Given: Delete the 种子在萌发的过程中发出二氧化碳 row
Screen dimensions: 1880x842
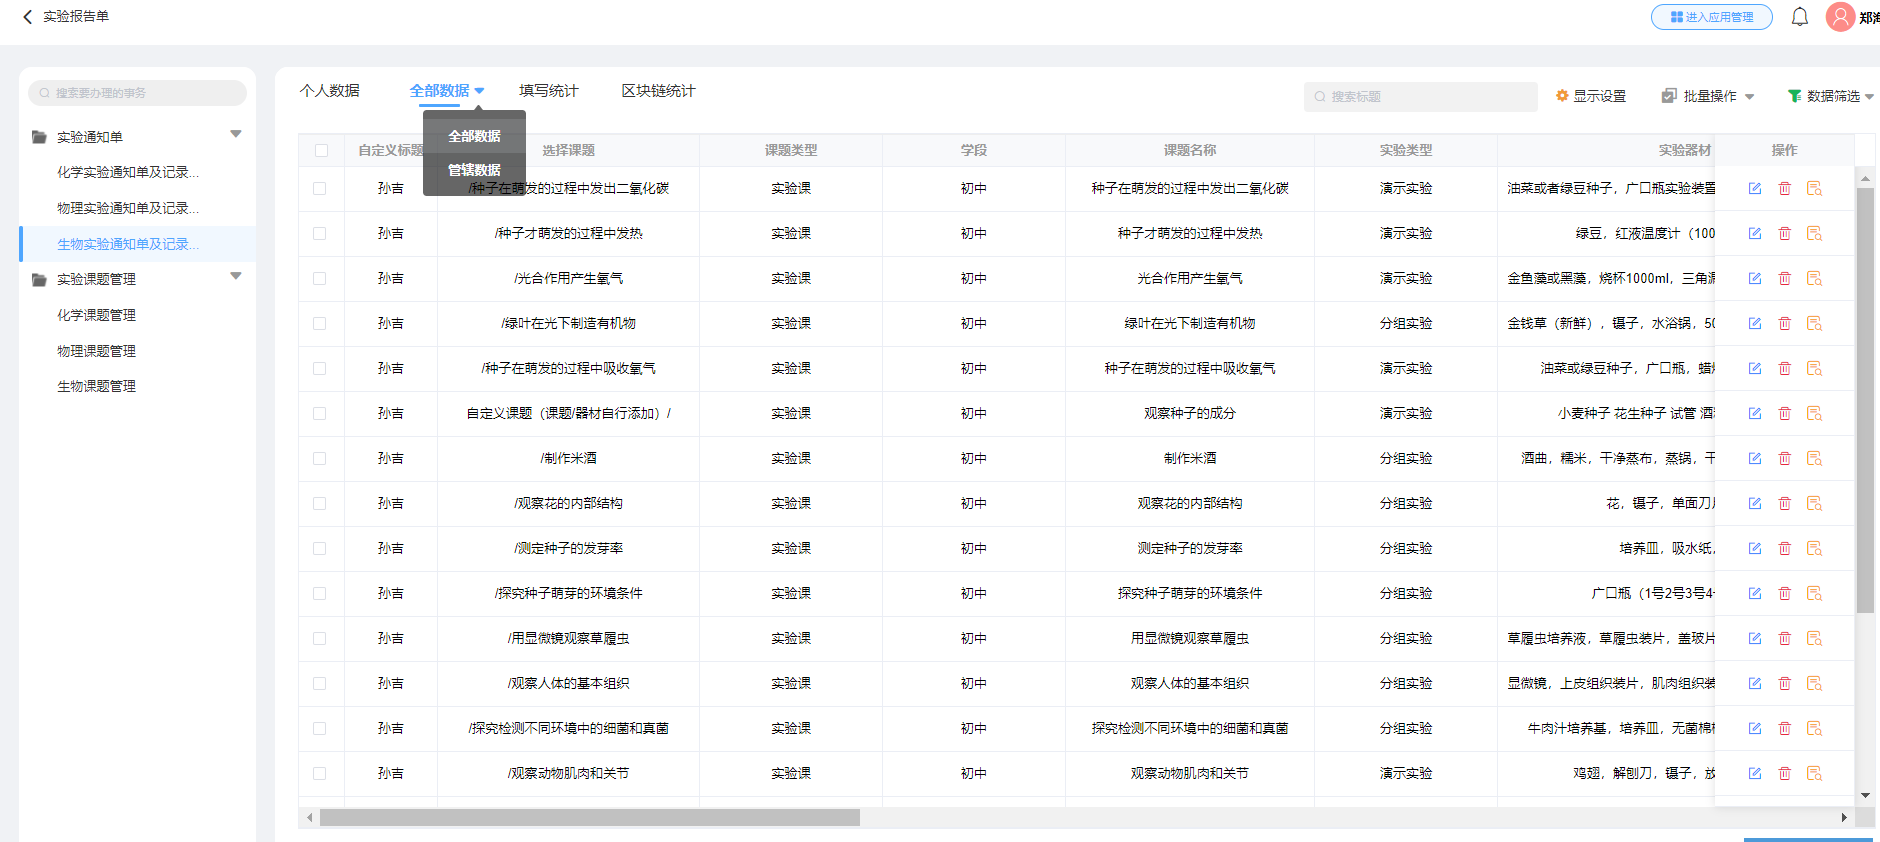Looking at the screenshot, I should point(1785,188).
